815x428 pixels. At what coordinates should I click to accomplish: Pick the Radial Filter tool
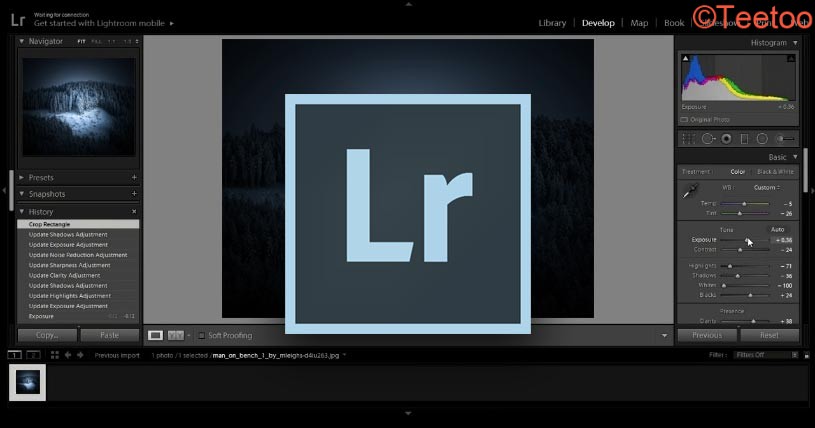click(x=762, y=139)
